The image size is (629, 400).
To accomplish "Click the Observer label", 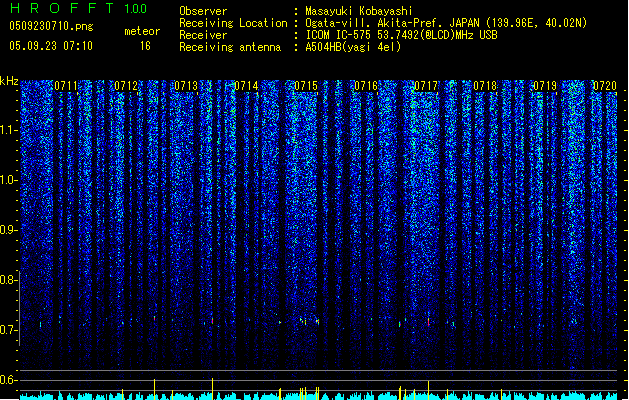I will [x=203, y=11].
